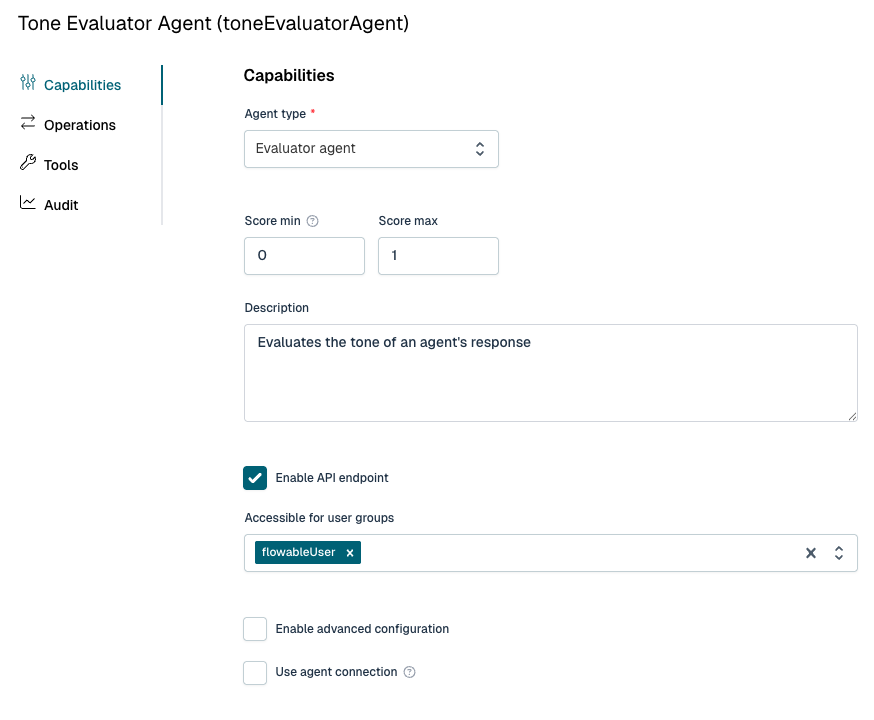The width and height of the screenshot is (874, 720).
Task: Switch to the Audit tab
Action: click(x=61, y=205)
